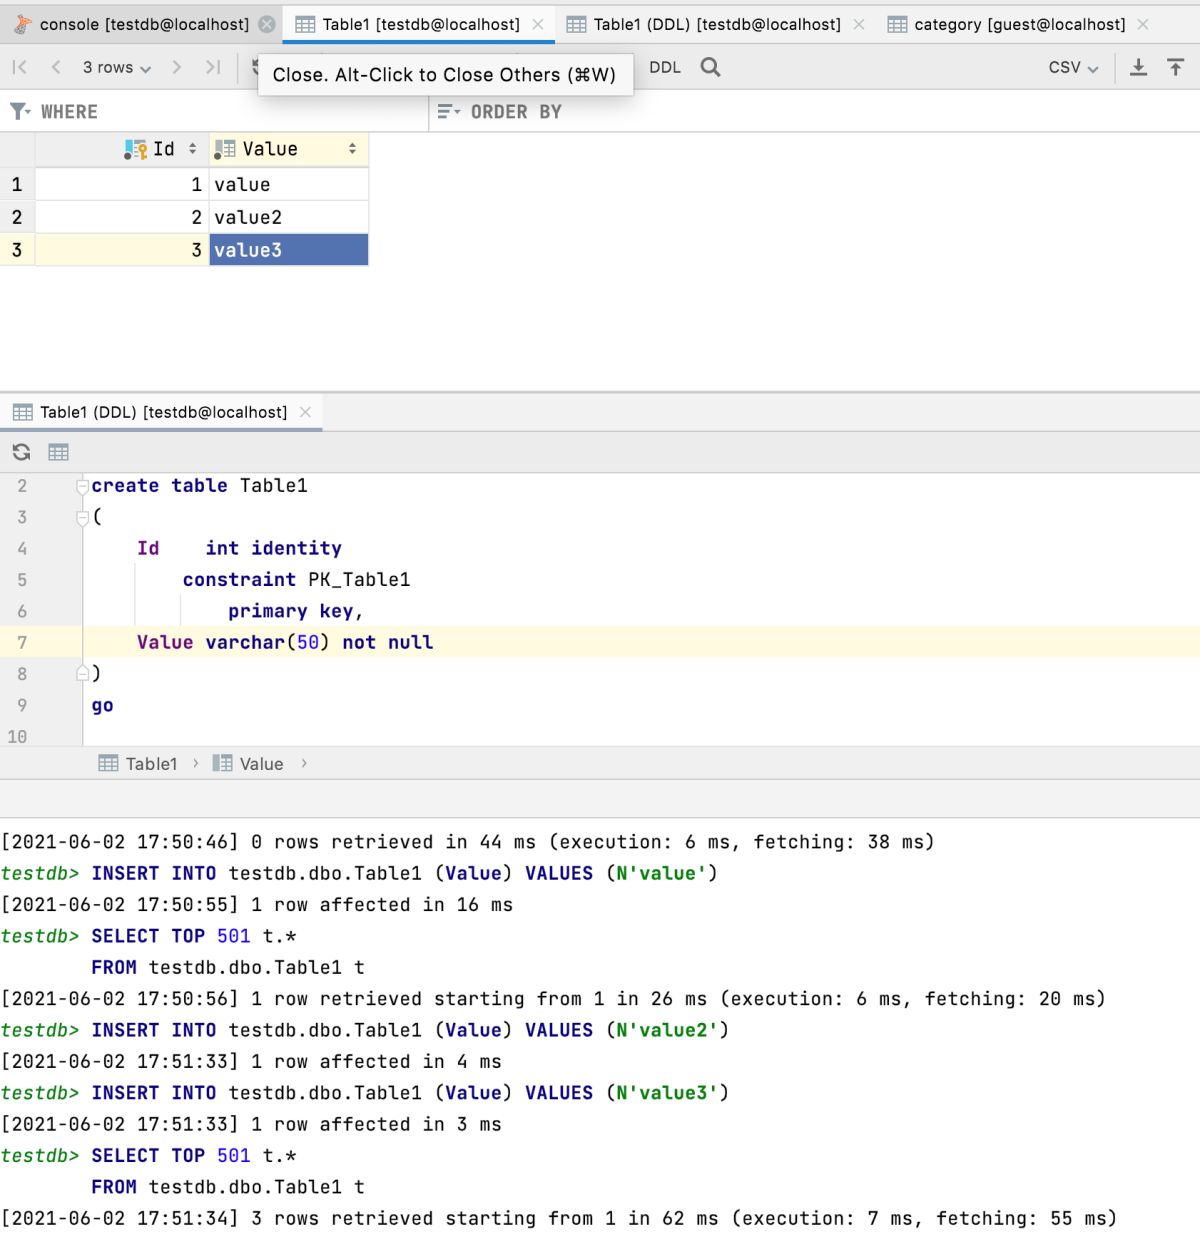Click Value in the breadcrumb bar

(x=249, y=764)
